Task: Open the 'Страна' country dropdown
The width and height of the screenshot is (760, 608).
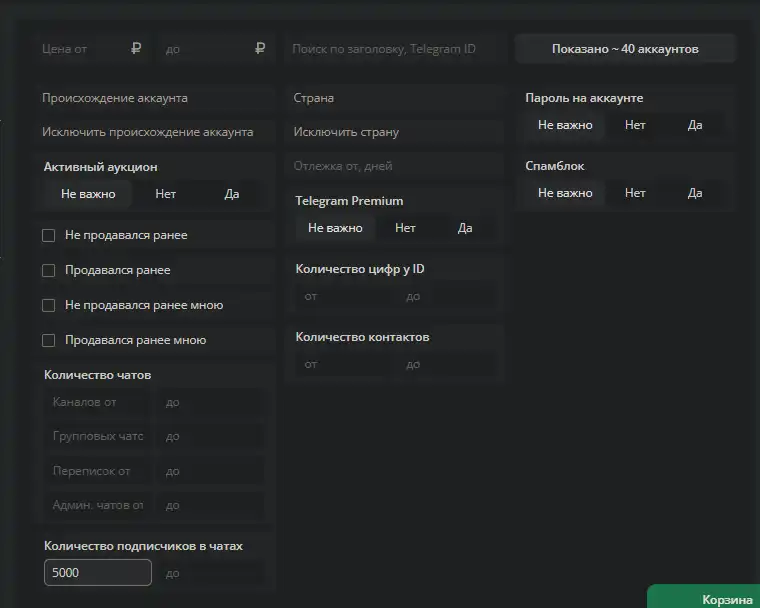Action: tap(396, 98)
